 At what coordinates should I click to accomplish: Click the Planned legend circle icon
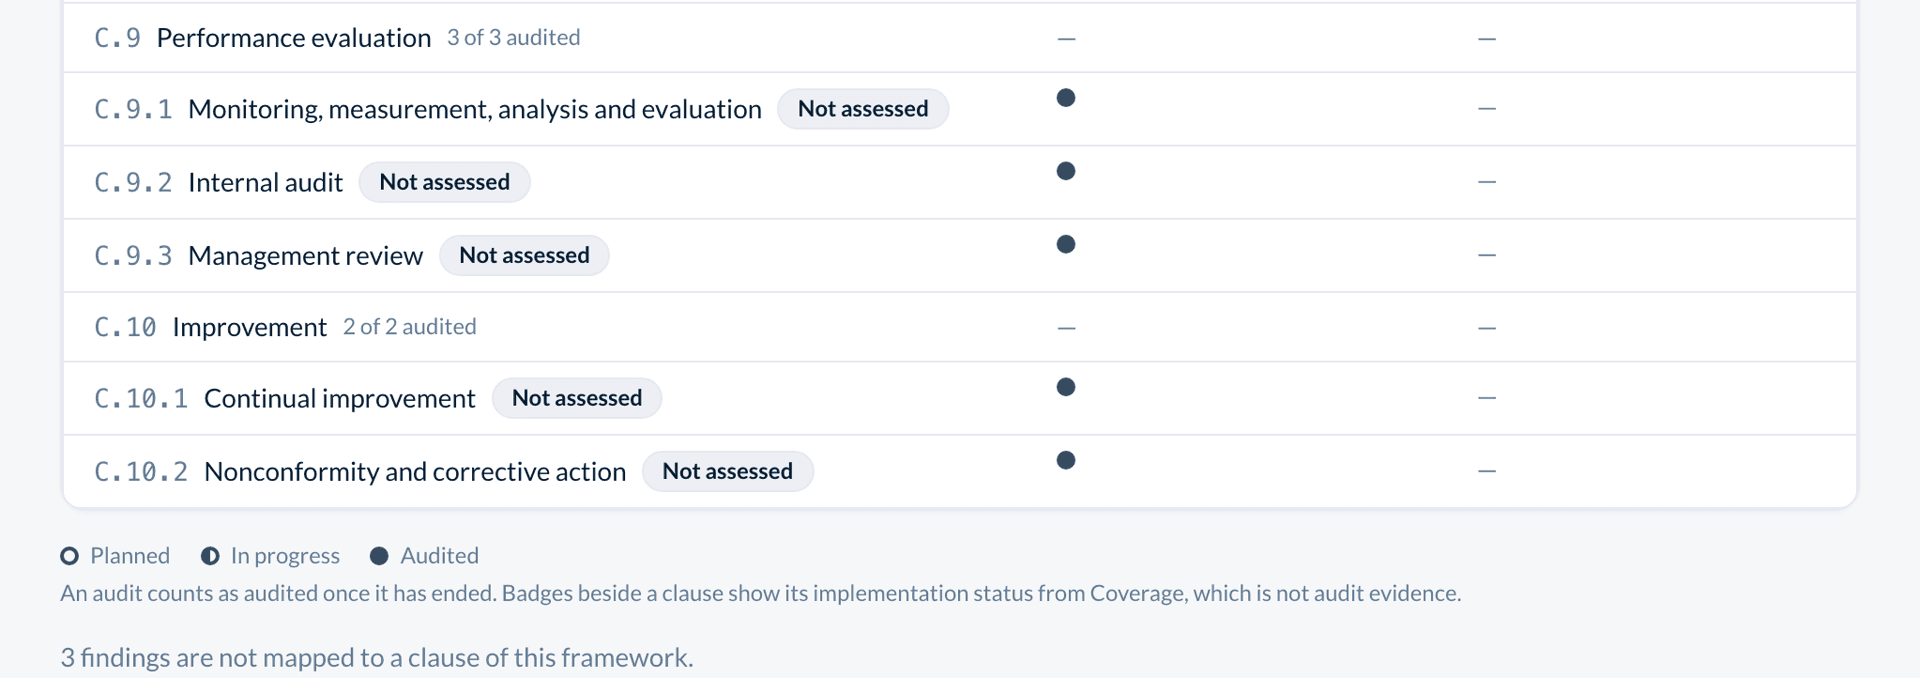click(69, 556)
